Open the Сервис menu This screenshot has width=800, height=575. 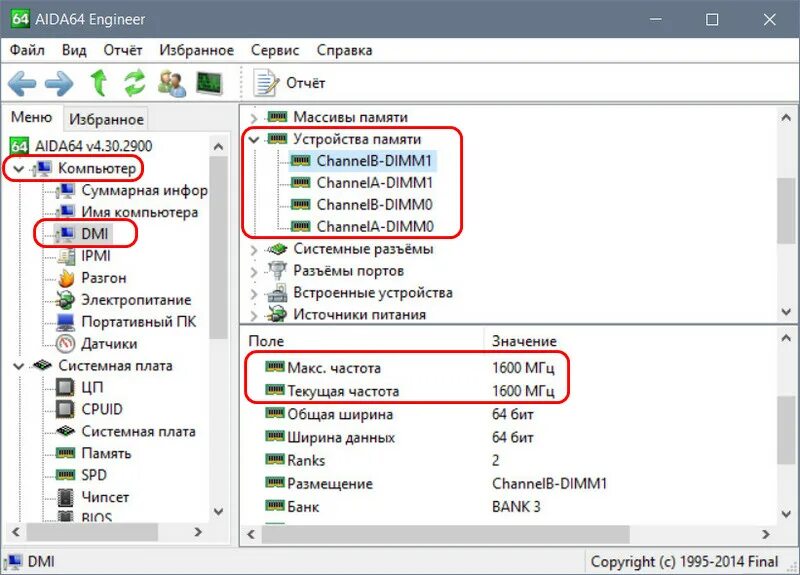pos(274,50)
